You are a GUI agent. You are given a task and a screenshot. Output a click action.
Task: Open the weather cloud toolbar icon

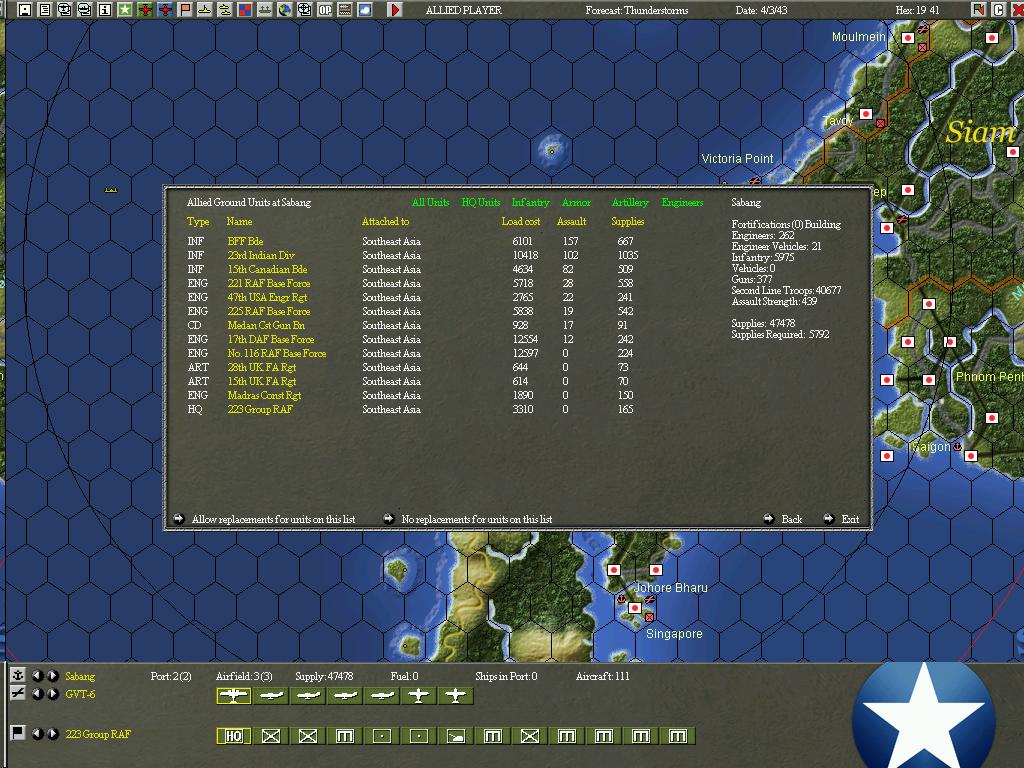pos(365,10)
